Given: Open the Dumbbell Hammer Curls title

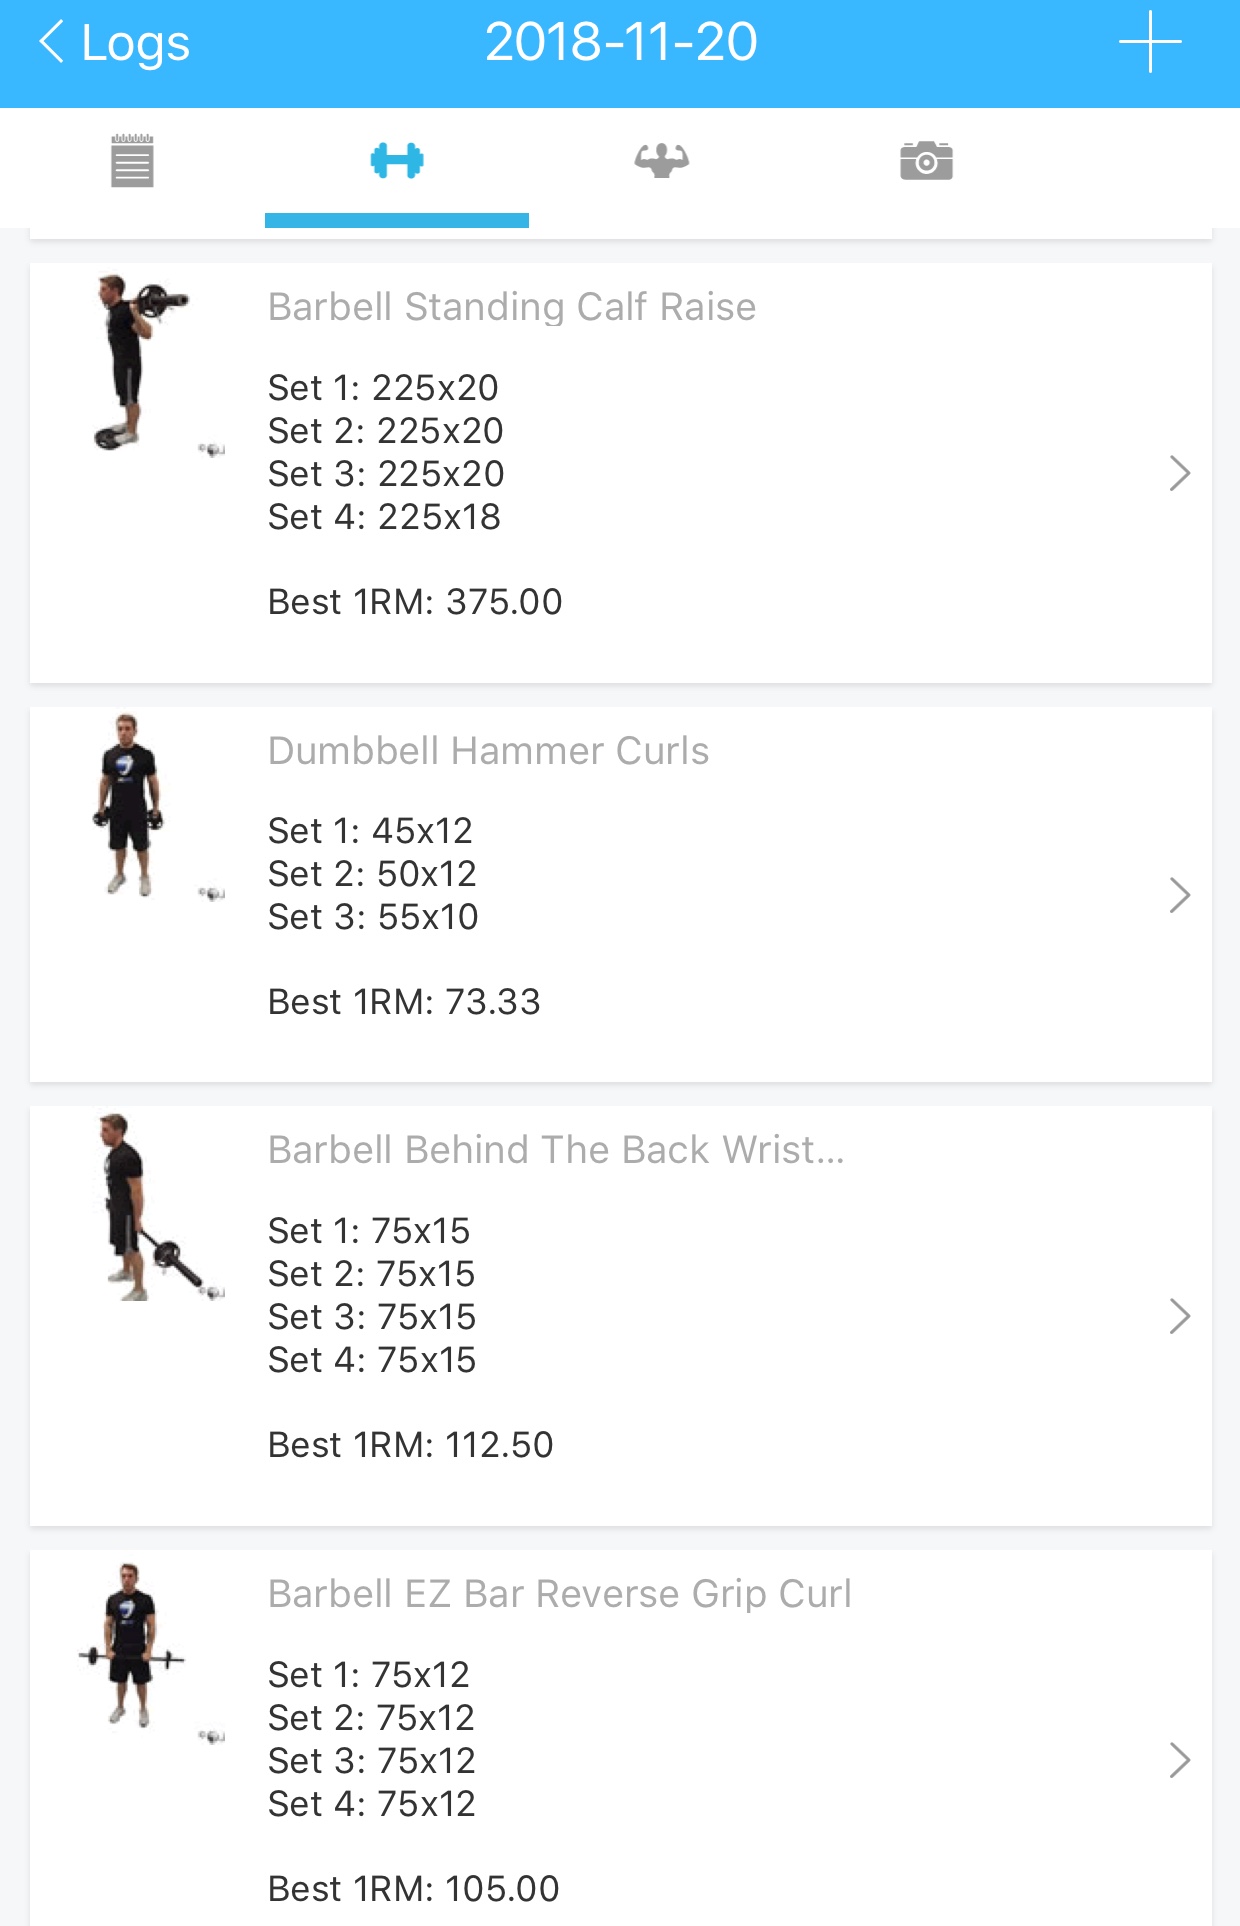Looking at the screenshot, I should tap(488, 751).
